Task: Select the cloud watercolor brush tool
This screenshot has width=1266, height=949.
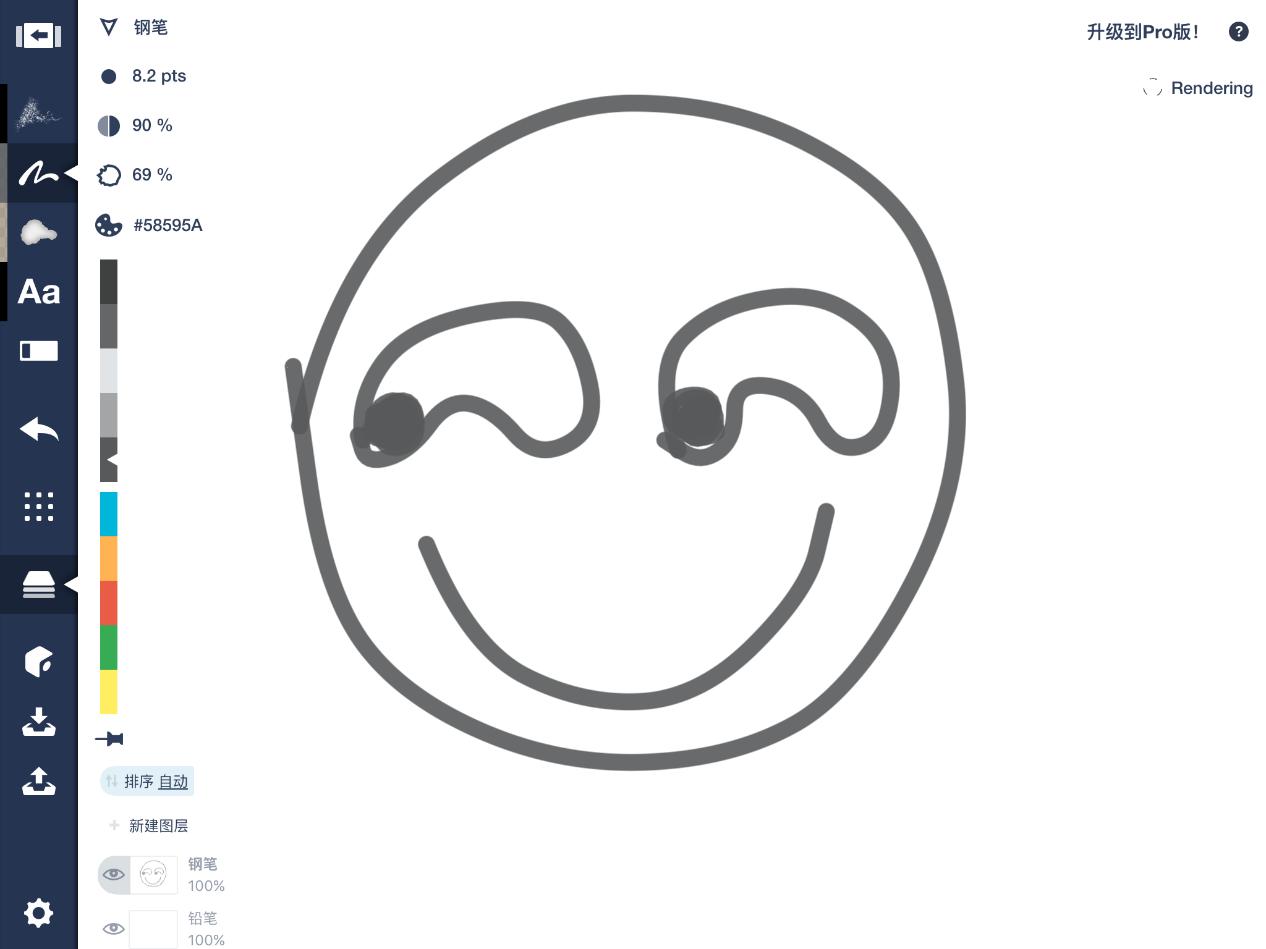Action: pos(39,233)
